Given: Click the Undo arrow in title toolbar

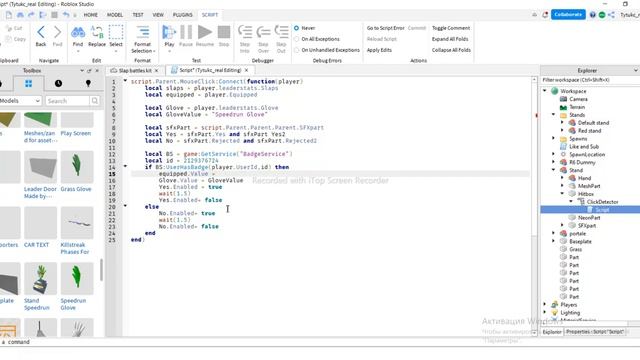Looking at the screenshot, I should pos(66,15).
